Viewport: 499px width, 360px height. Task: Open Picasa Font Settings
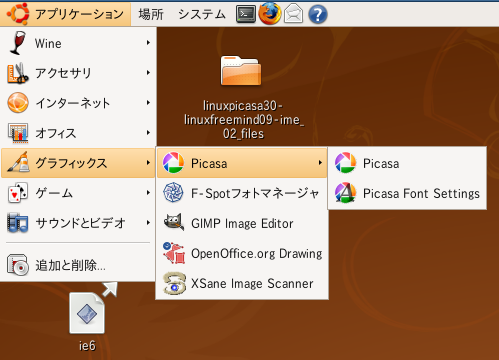tap(407, 193)
